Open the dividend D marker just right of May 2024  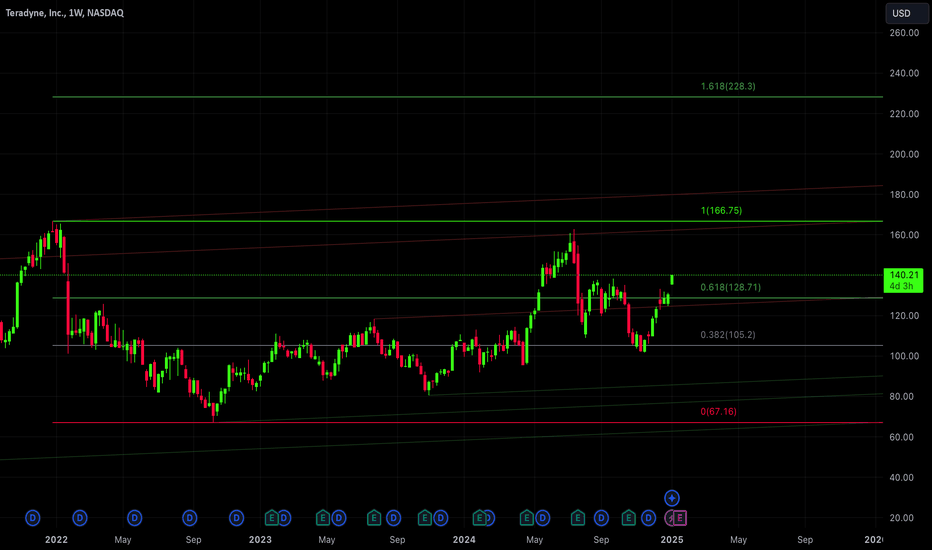542,518
